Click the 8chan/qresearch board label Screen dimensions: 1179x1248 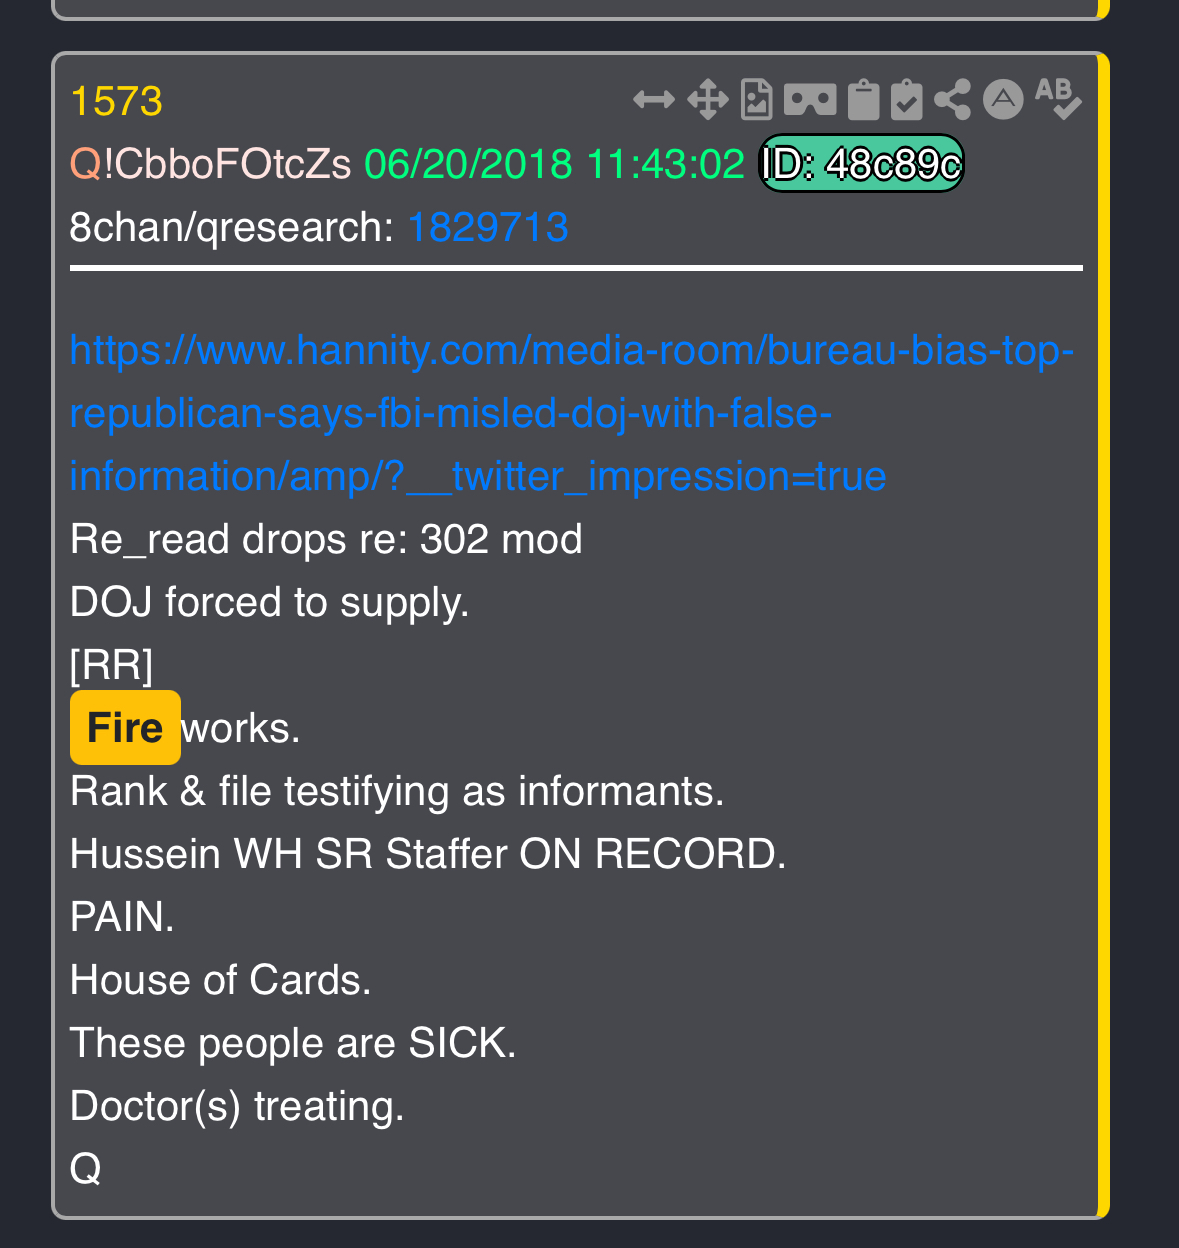[232, 228]
